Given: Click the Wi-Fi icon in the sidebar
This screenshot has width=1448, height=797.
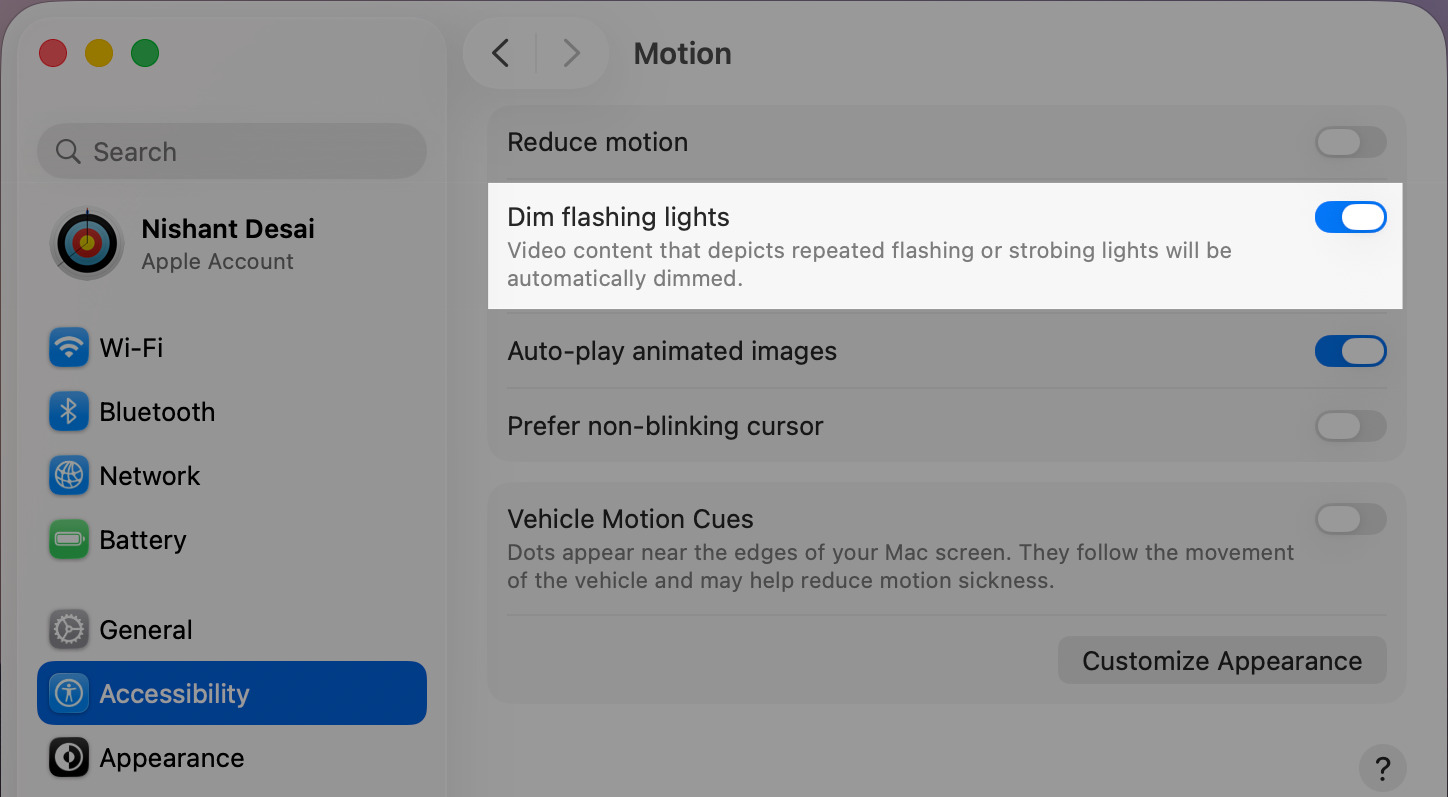Looking at the screenshot, I should pos(68,347).
